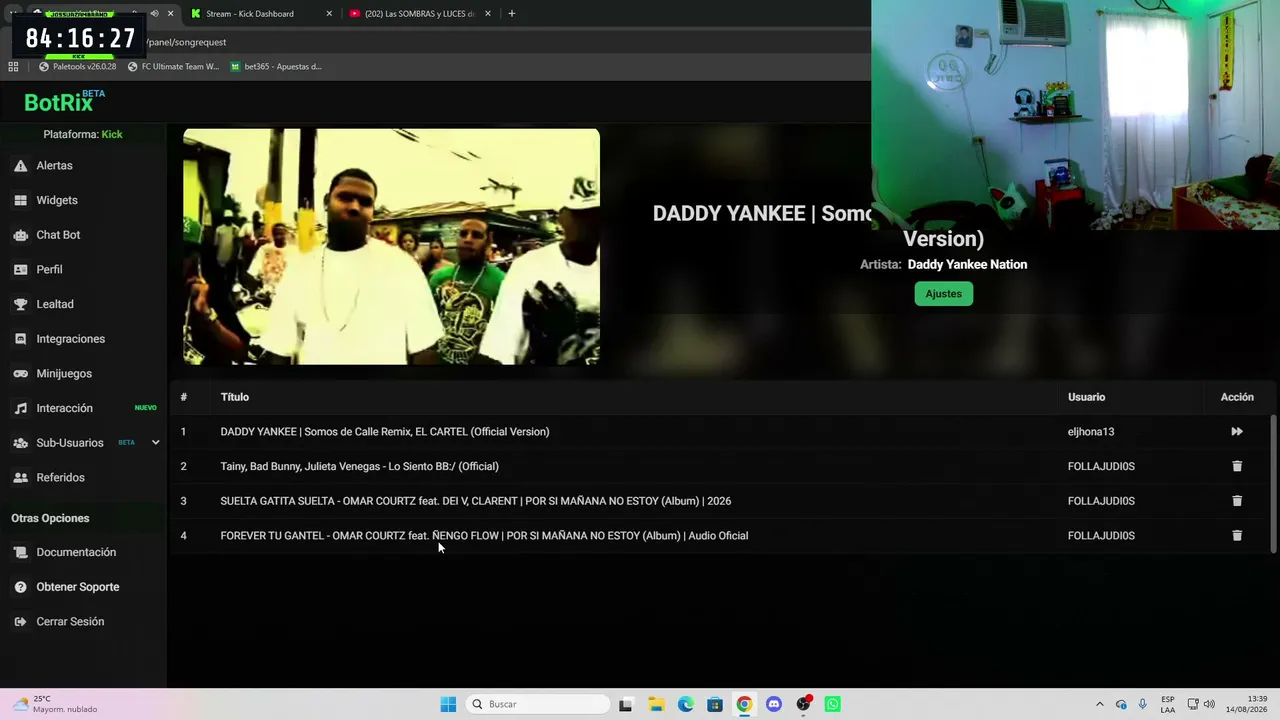Open Discord from the taskbar

pyautogui.click(x=773, y=704)
